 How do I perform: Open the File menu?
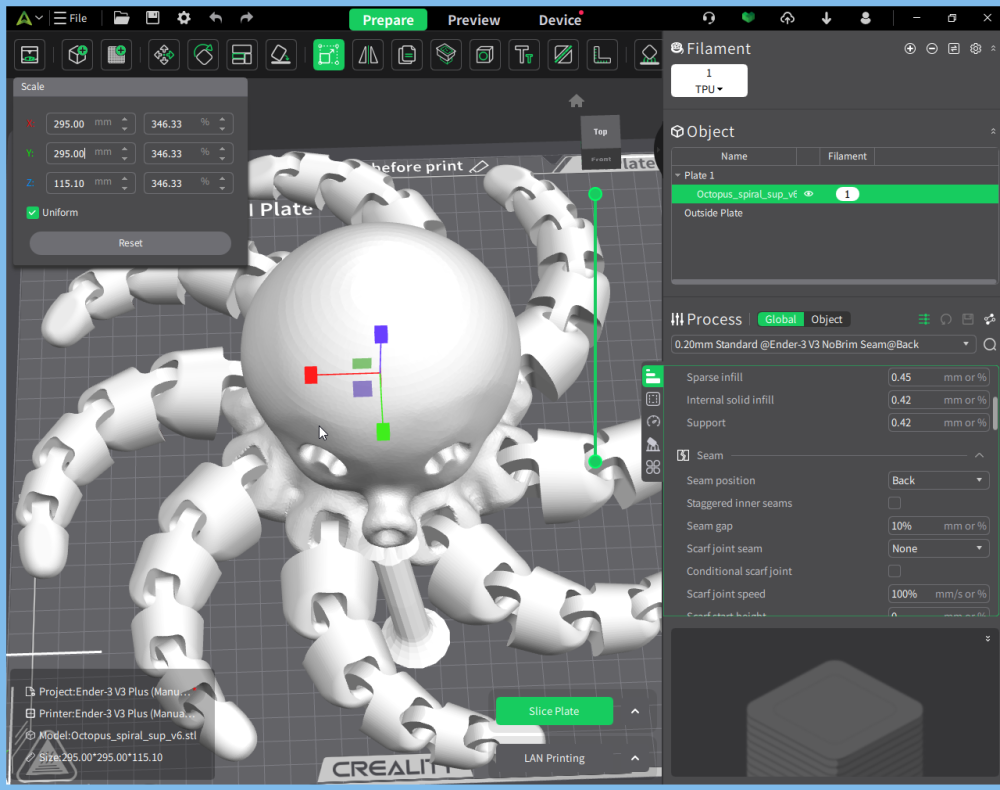pos(71,18)
